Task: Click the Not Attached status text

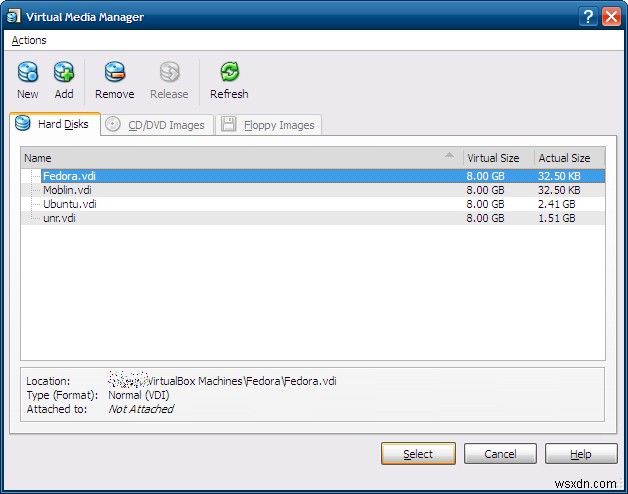Action: pyautogui.click(x=141, y=409)
